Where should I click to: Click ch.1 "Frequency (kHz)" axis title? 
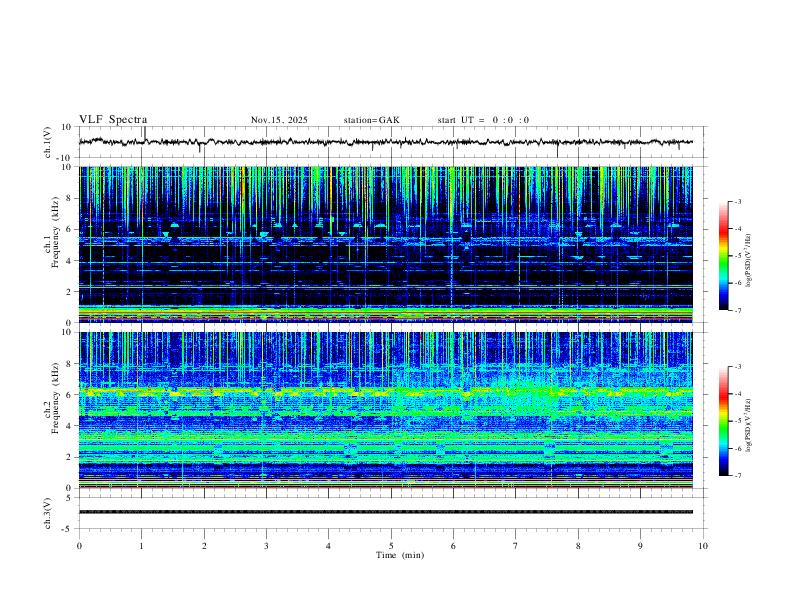pyautogui.click(x=56, y=231)
